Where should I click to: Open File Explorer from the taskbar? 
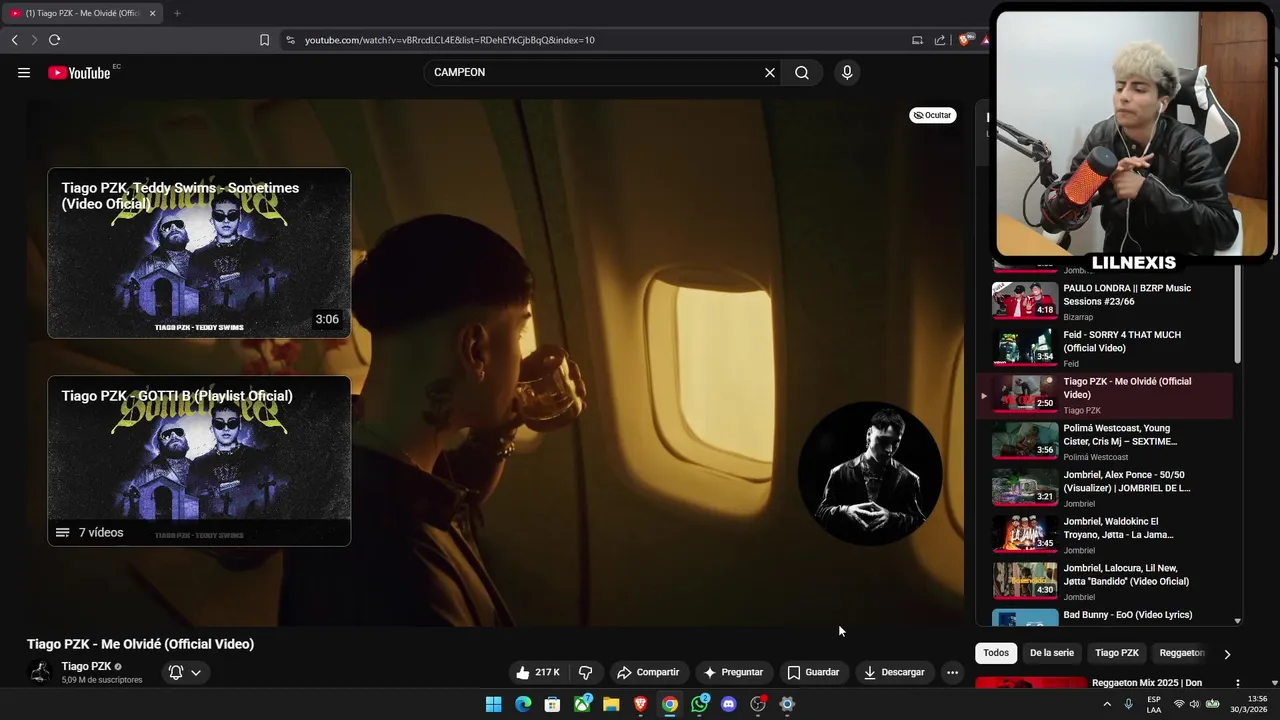pyautogui.click(x=611, y=704)
